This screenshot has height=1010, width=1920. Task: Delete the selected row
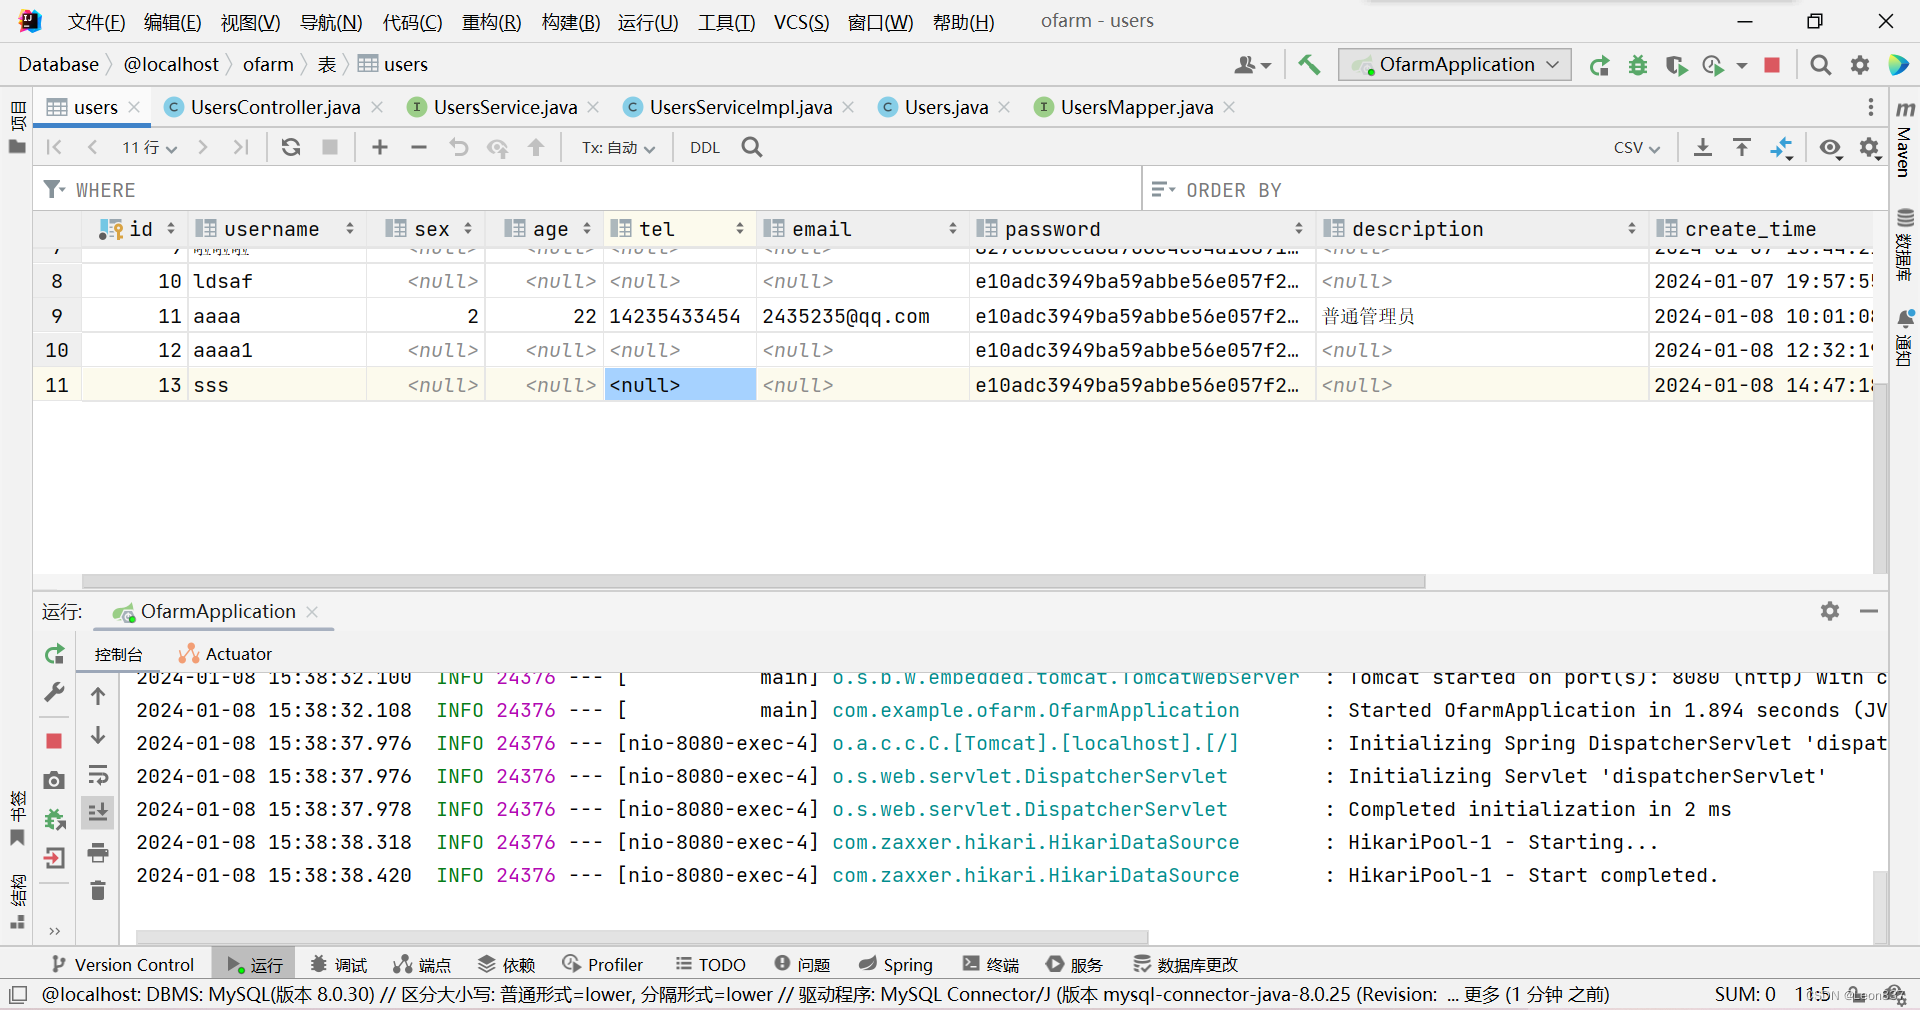419,147
